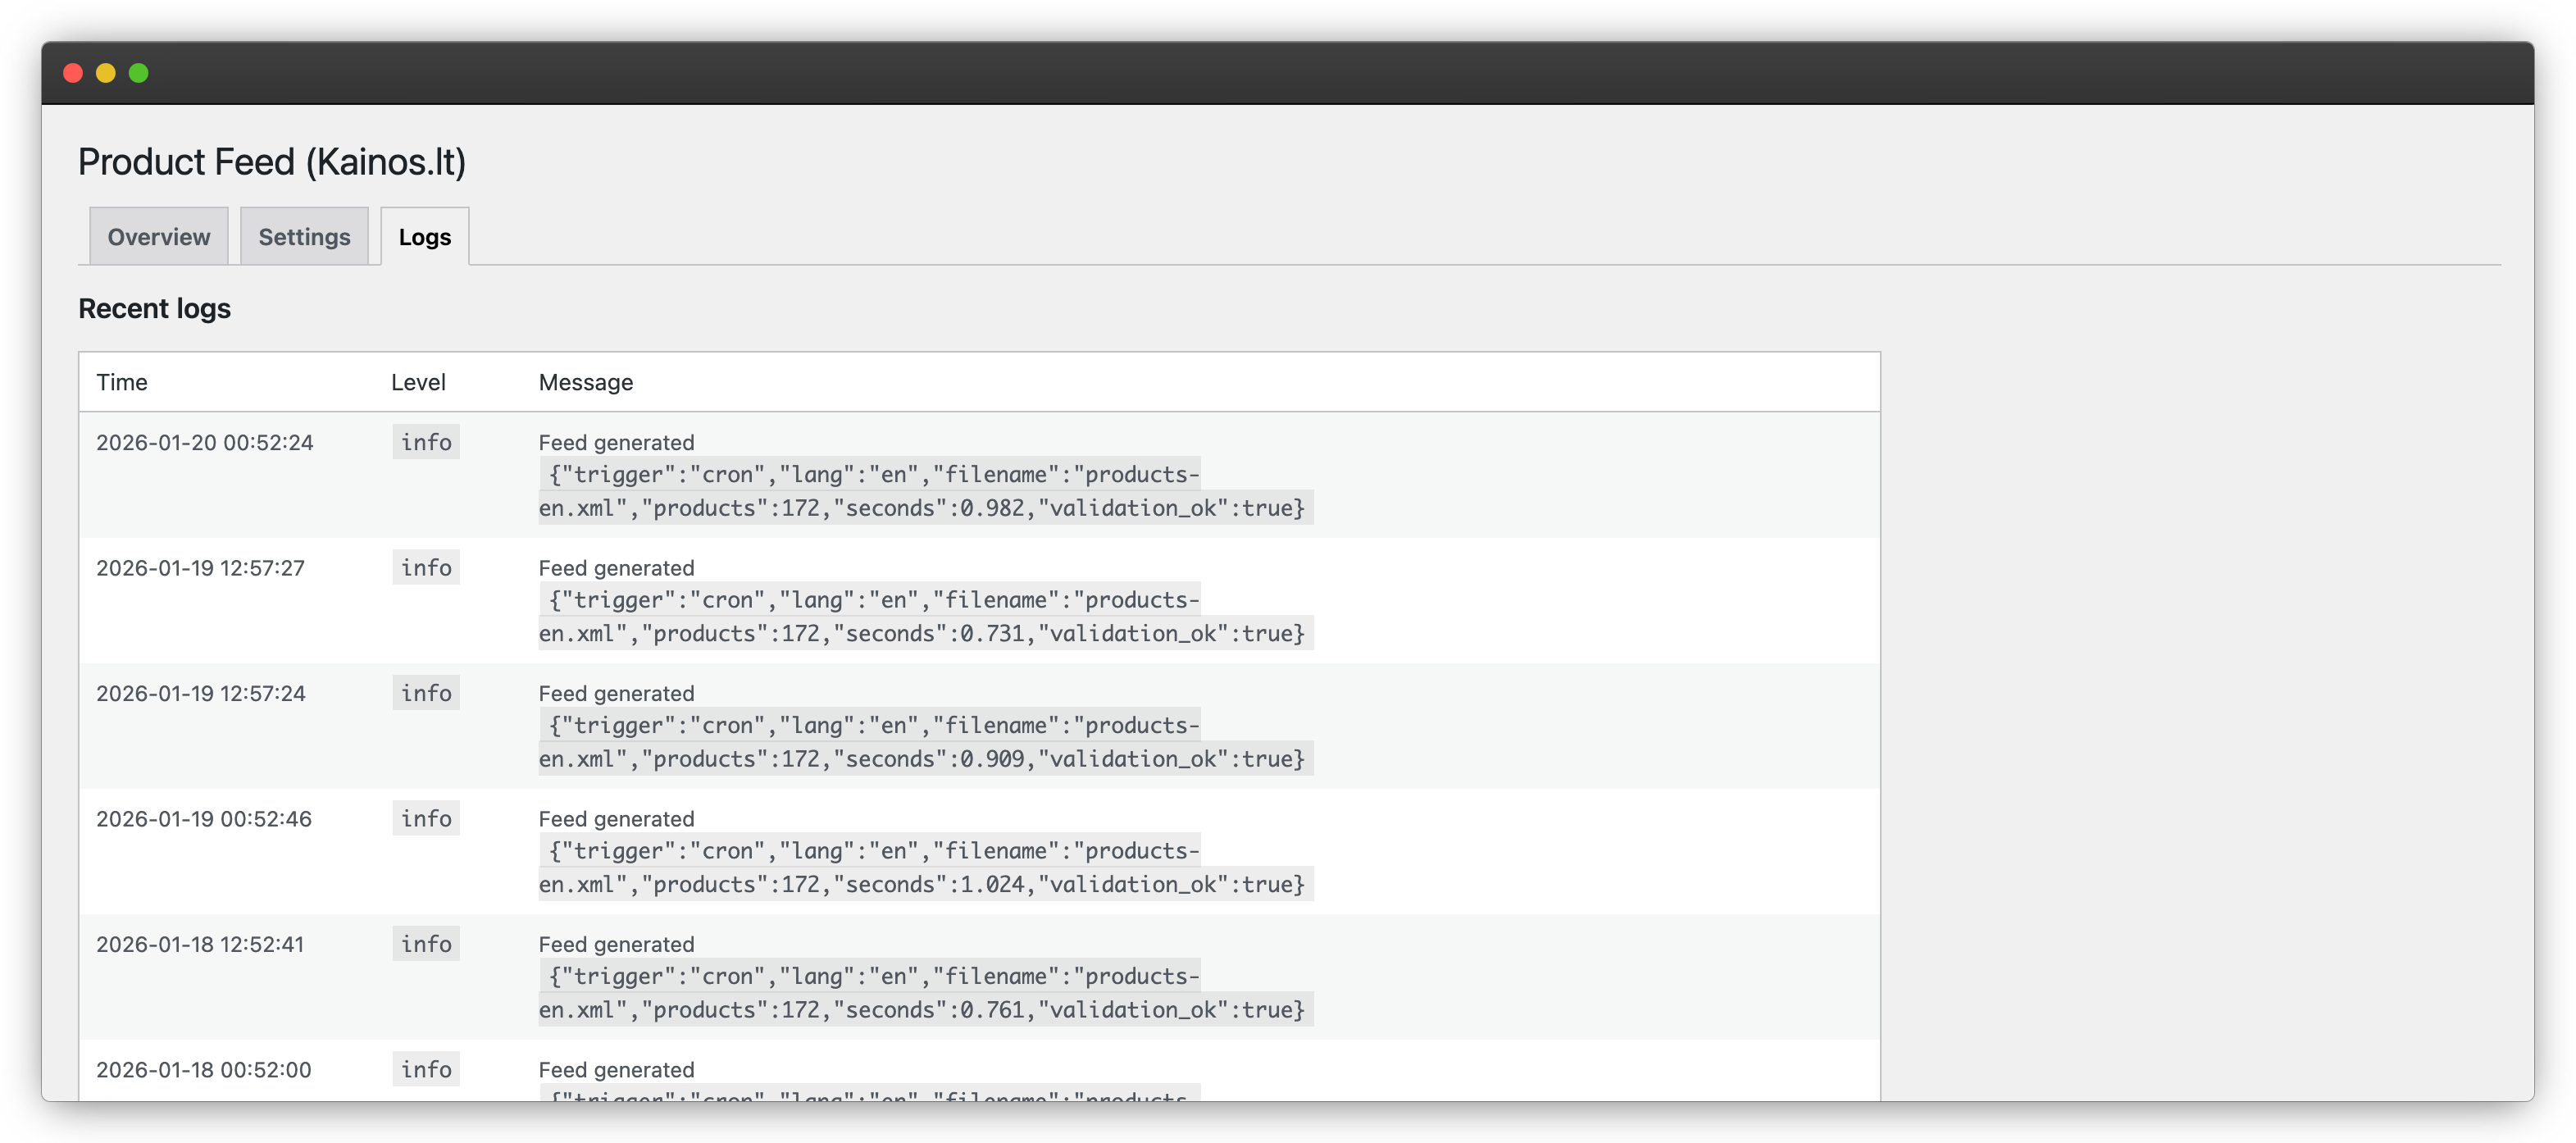Select the Logs tab
The image size is (2576, 1143).
[x=424, y=237]
